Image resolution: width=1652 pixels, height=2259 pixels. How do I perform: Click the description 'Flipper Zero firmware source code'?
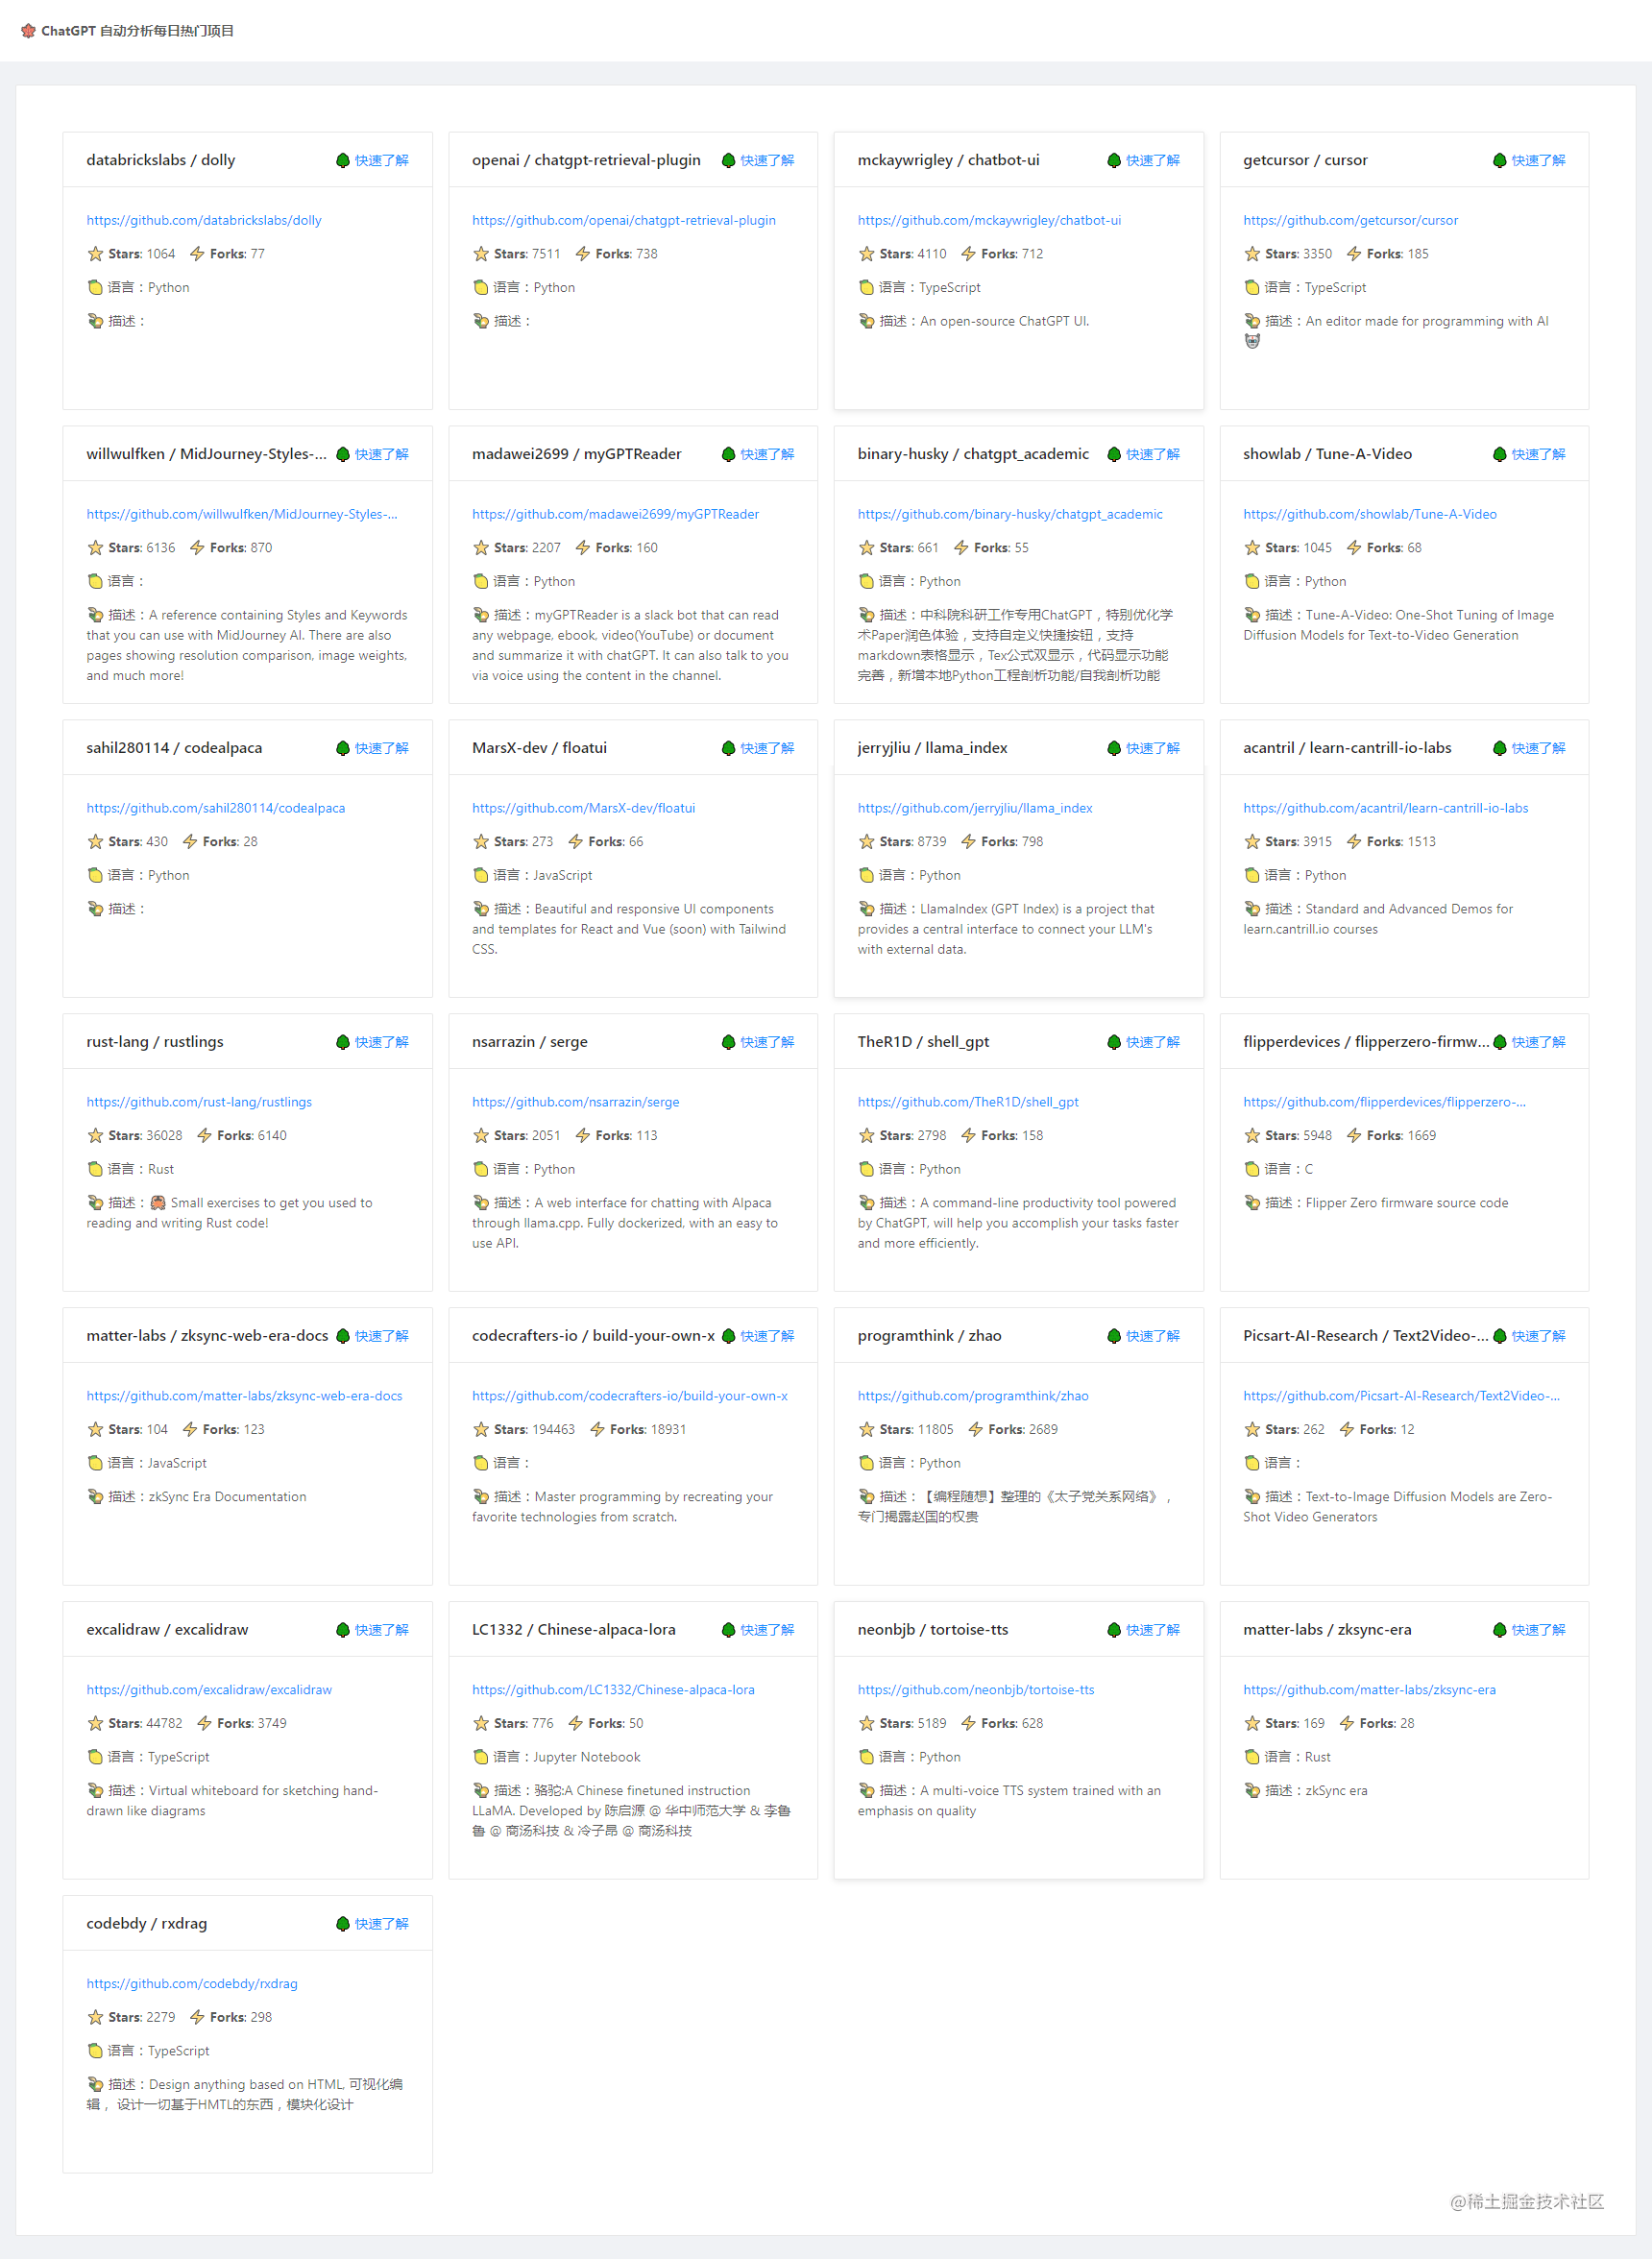[x=1407, y=1203]
